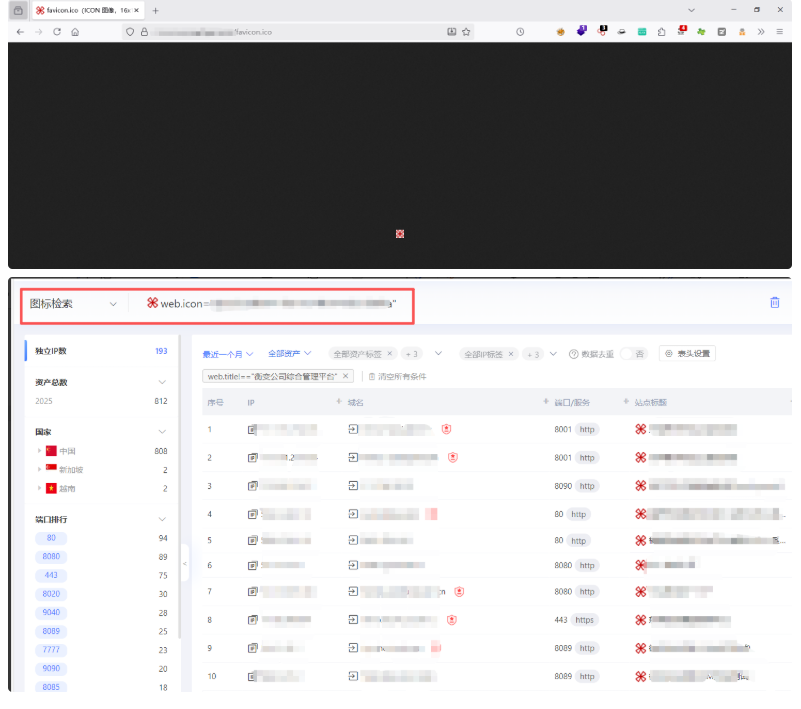
Task: Open the browser hamburger menu
Action: click(x=778, y=31)
